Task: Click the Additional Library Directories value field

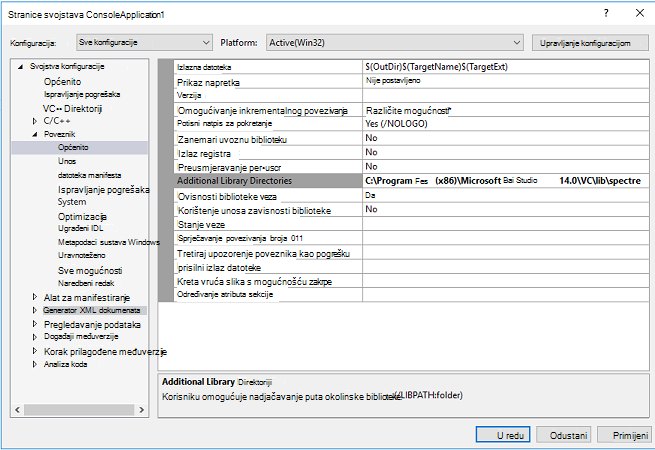Action: click(x=505, y=181)
